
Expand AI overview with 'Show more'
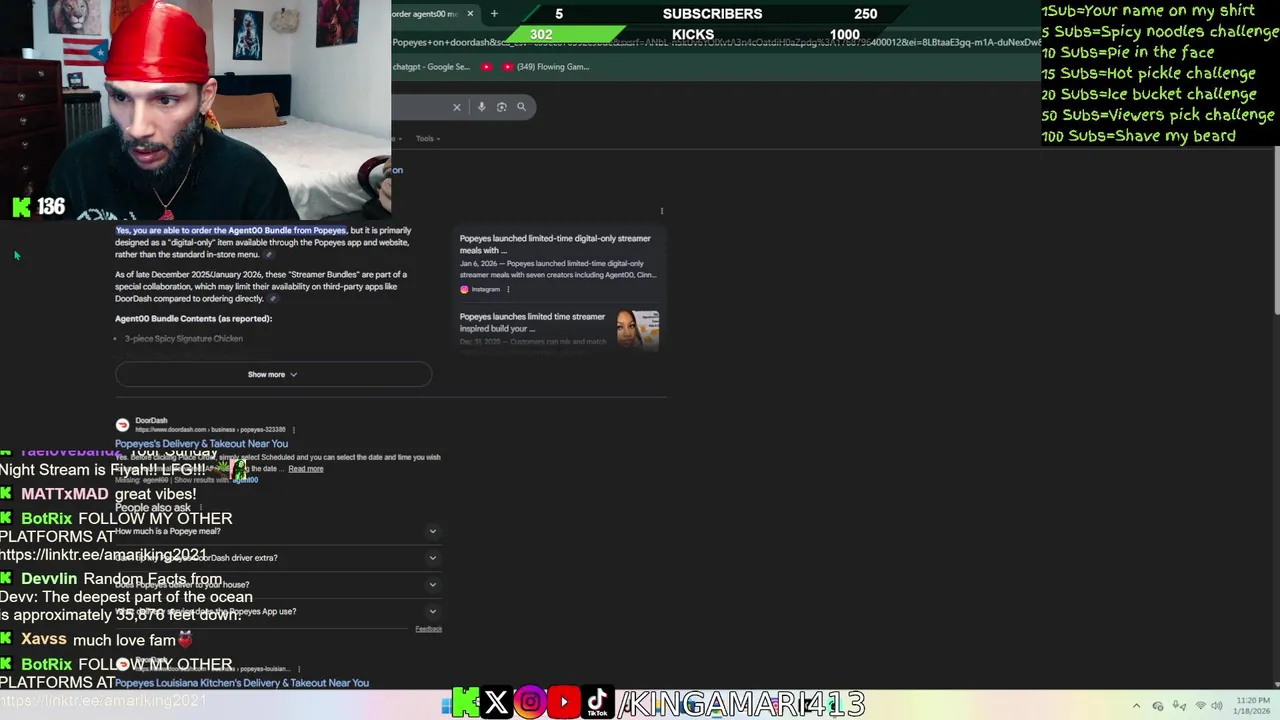[x=273, y=374]
